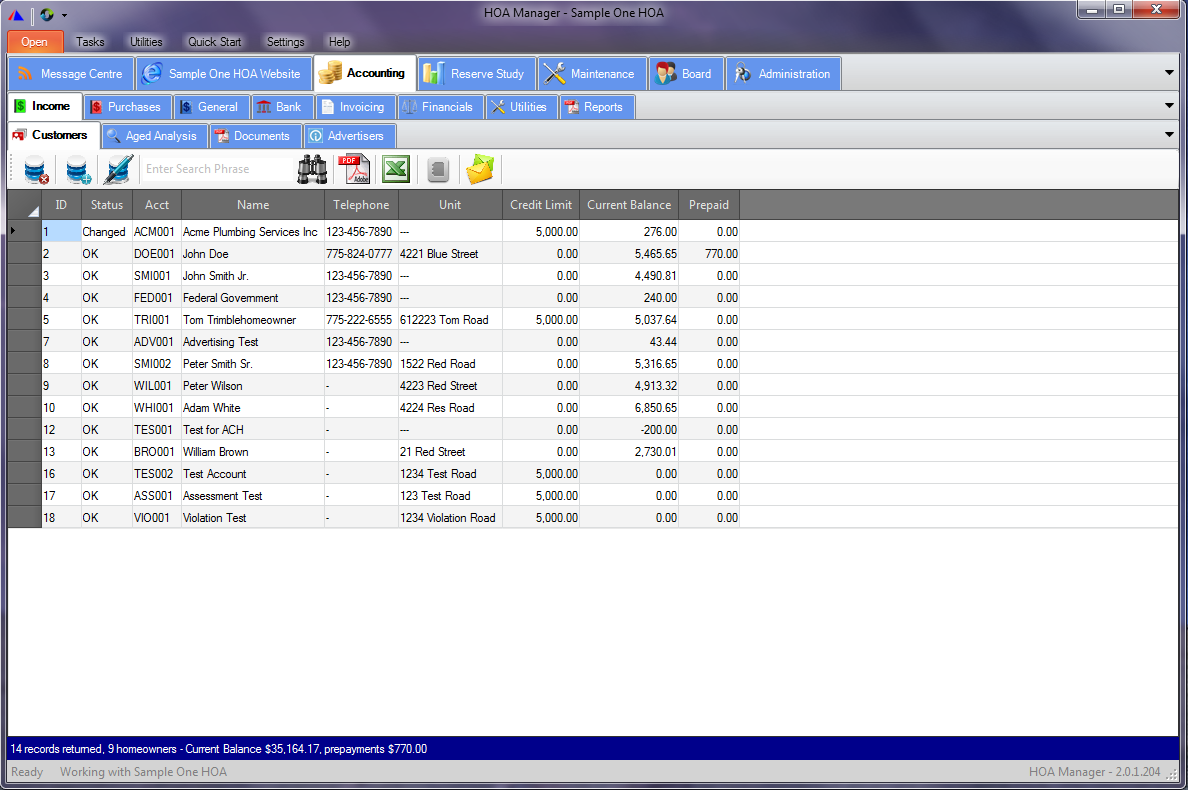Export the customer list to Excel
Screen dimensions: 1188x790
coord(395,169)
